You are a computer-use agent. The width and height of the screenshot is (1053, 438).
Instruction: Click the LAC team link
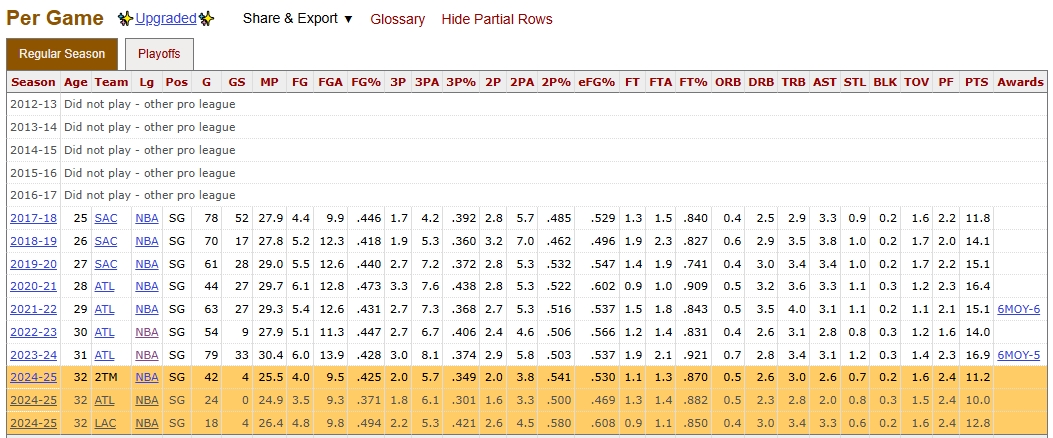(106, 424)
